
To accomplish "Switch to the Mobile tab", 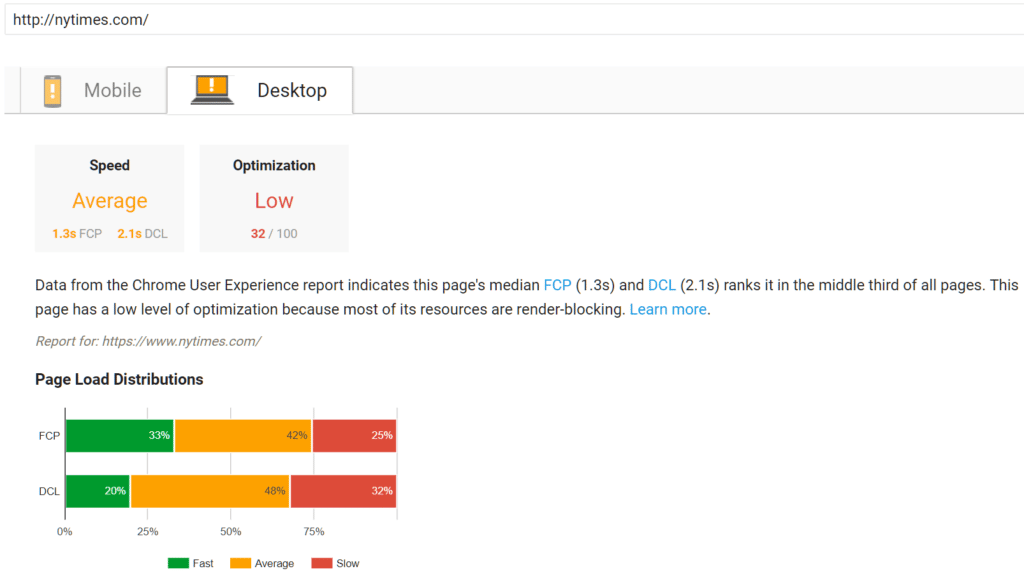I will 93,90.
